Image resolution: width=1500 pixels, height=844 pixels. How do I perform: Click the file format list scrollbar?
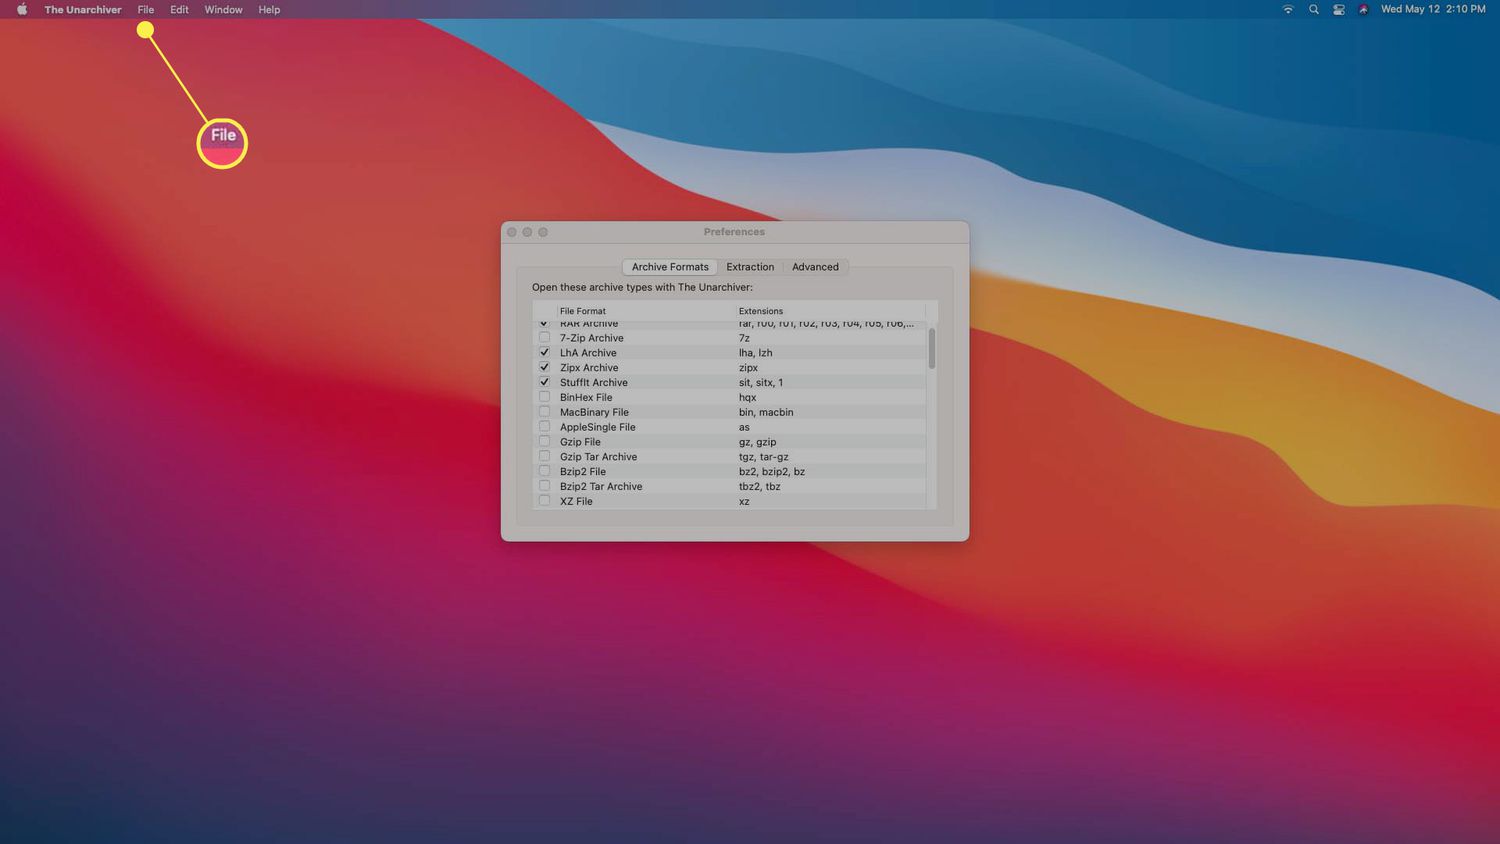[x=932, y=349]
